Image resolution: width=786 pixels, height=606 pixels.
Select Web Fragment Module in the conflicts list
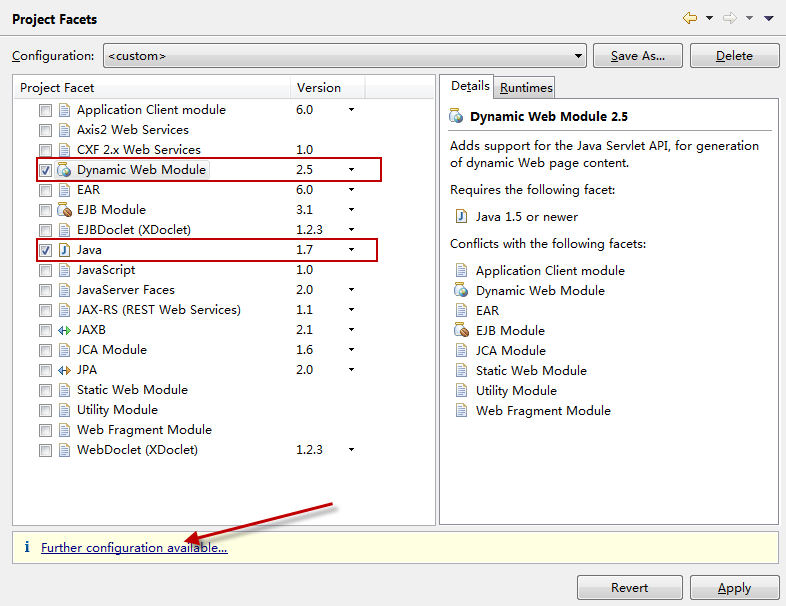pos(543,411)
